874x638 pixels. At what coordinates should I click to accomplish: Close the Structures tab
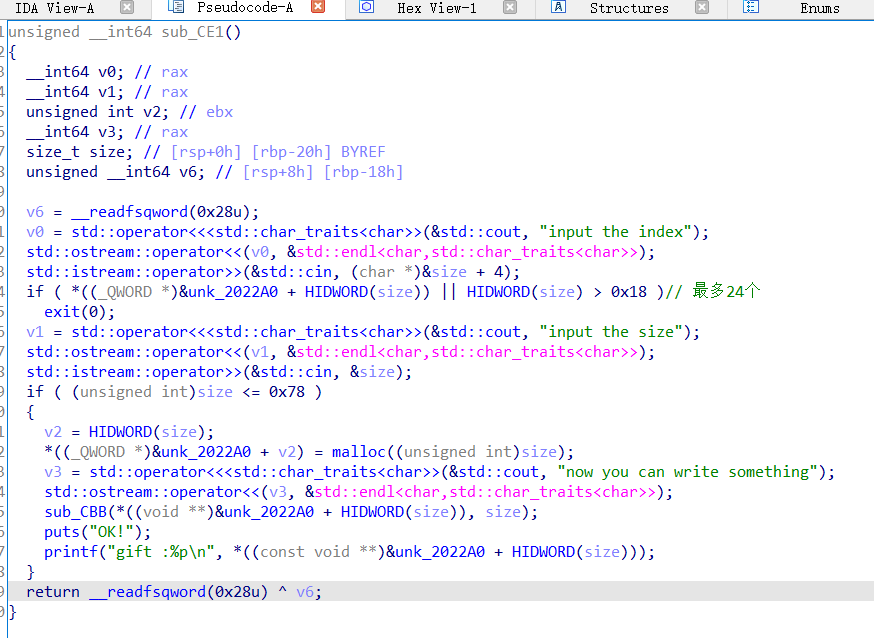[x=702, y=8]
